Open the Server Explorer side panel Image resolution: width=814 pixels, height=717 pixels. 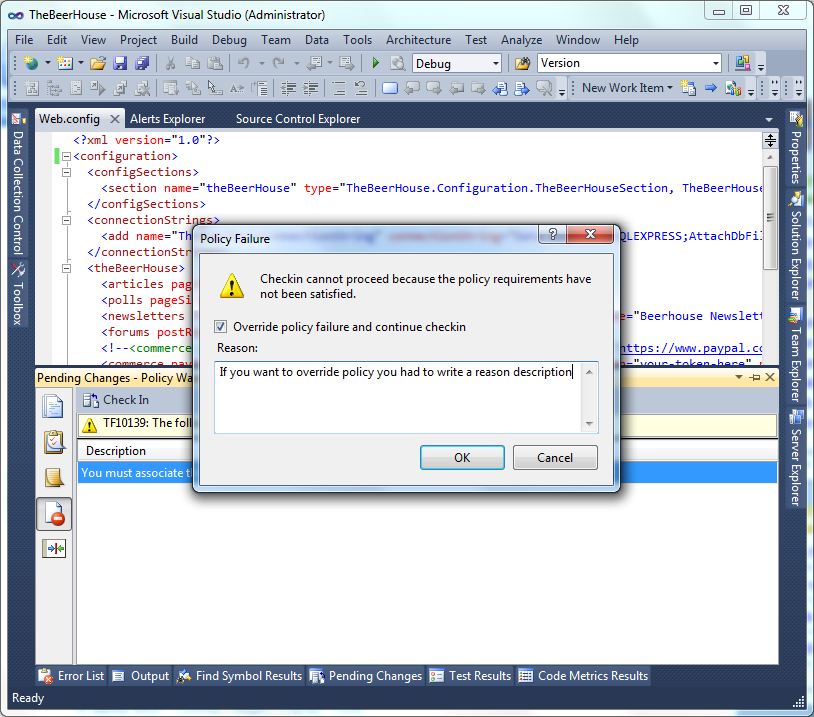tap(795, 458)
